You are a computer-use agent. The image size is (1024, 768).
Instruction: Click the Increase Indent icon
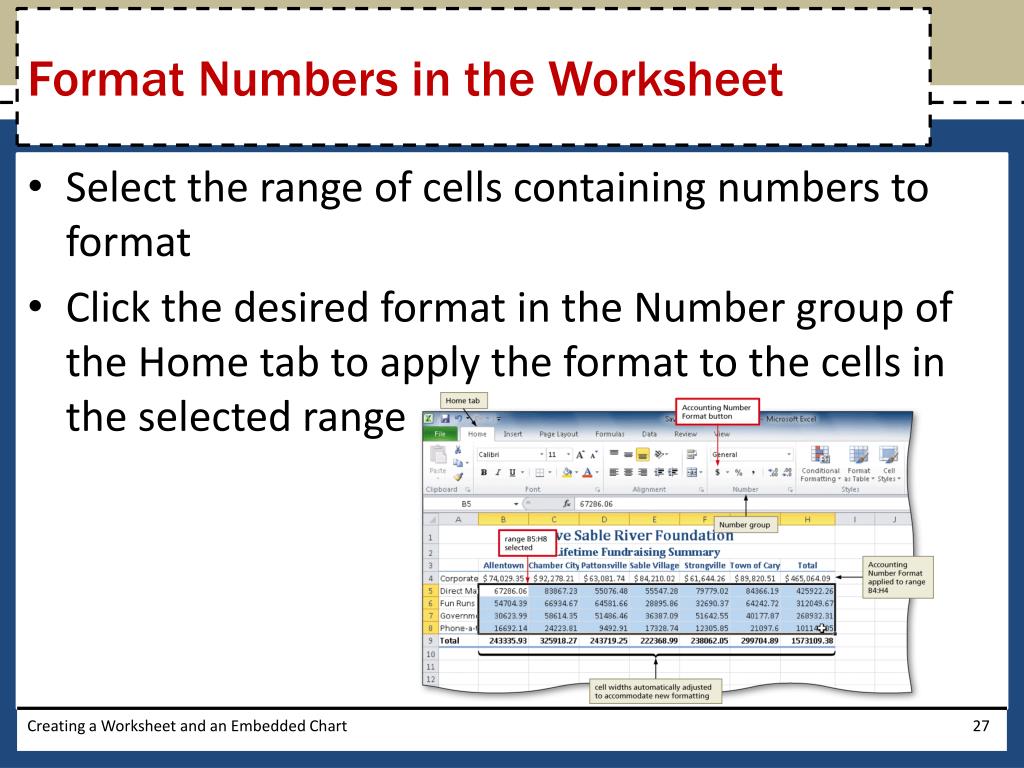click(x=673, y=472)
